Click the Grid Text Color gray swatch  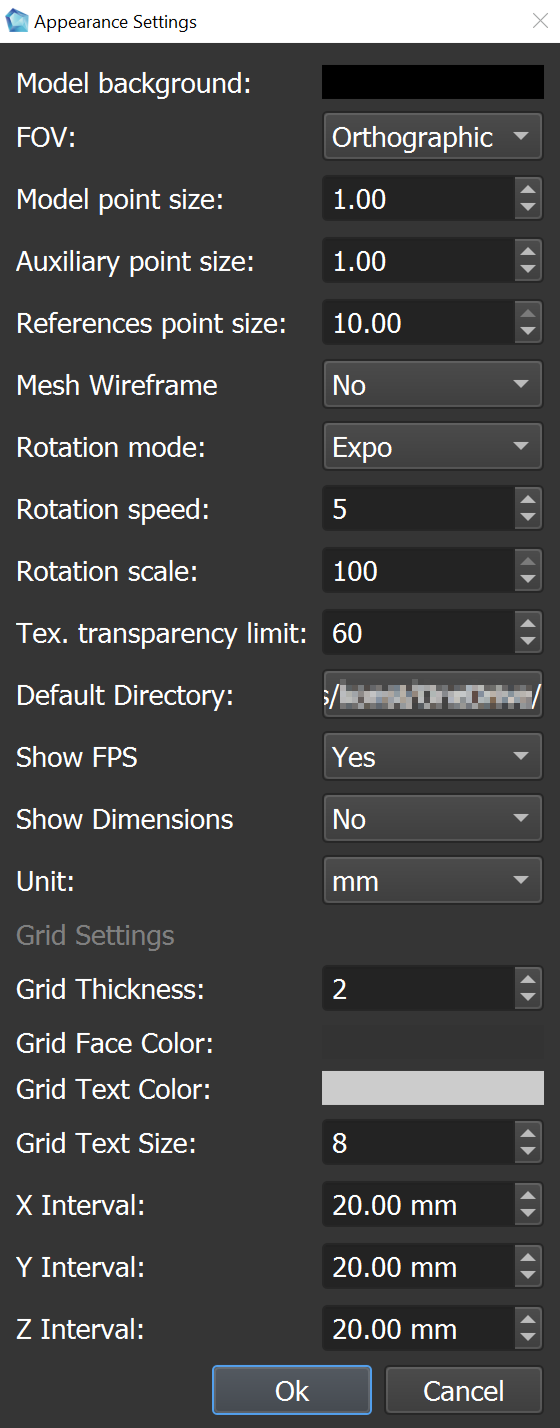coord(432,1088)
